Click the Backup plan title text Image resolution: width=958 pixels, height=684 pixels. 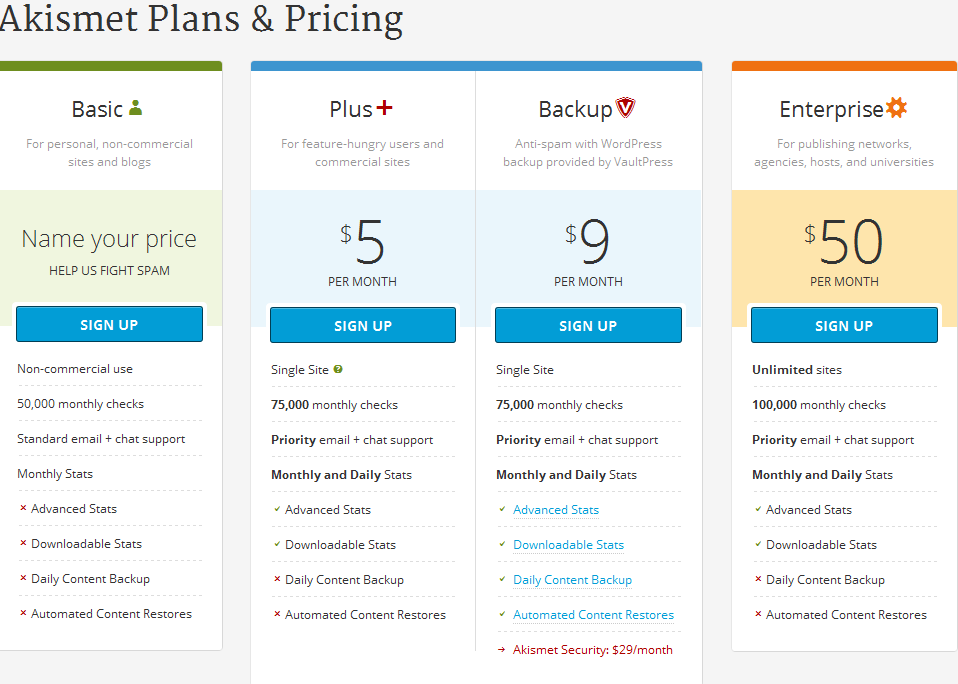[576, 109]
